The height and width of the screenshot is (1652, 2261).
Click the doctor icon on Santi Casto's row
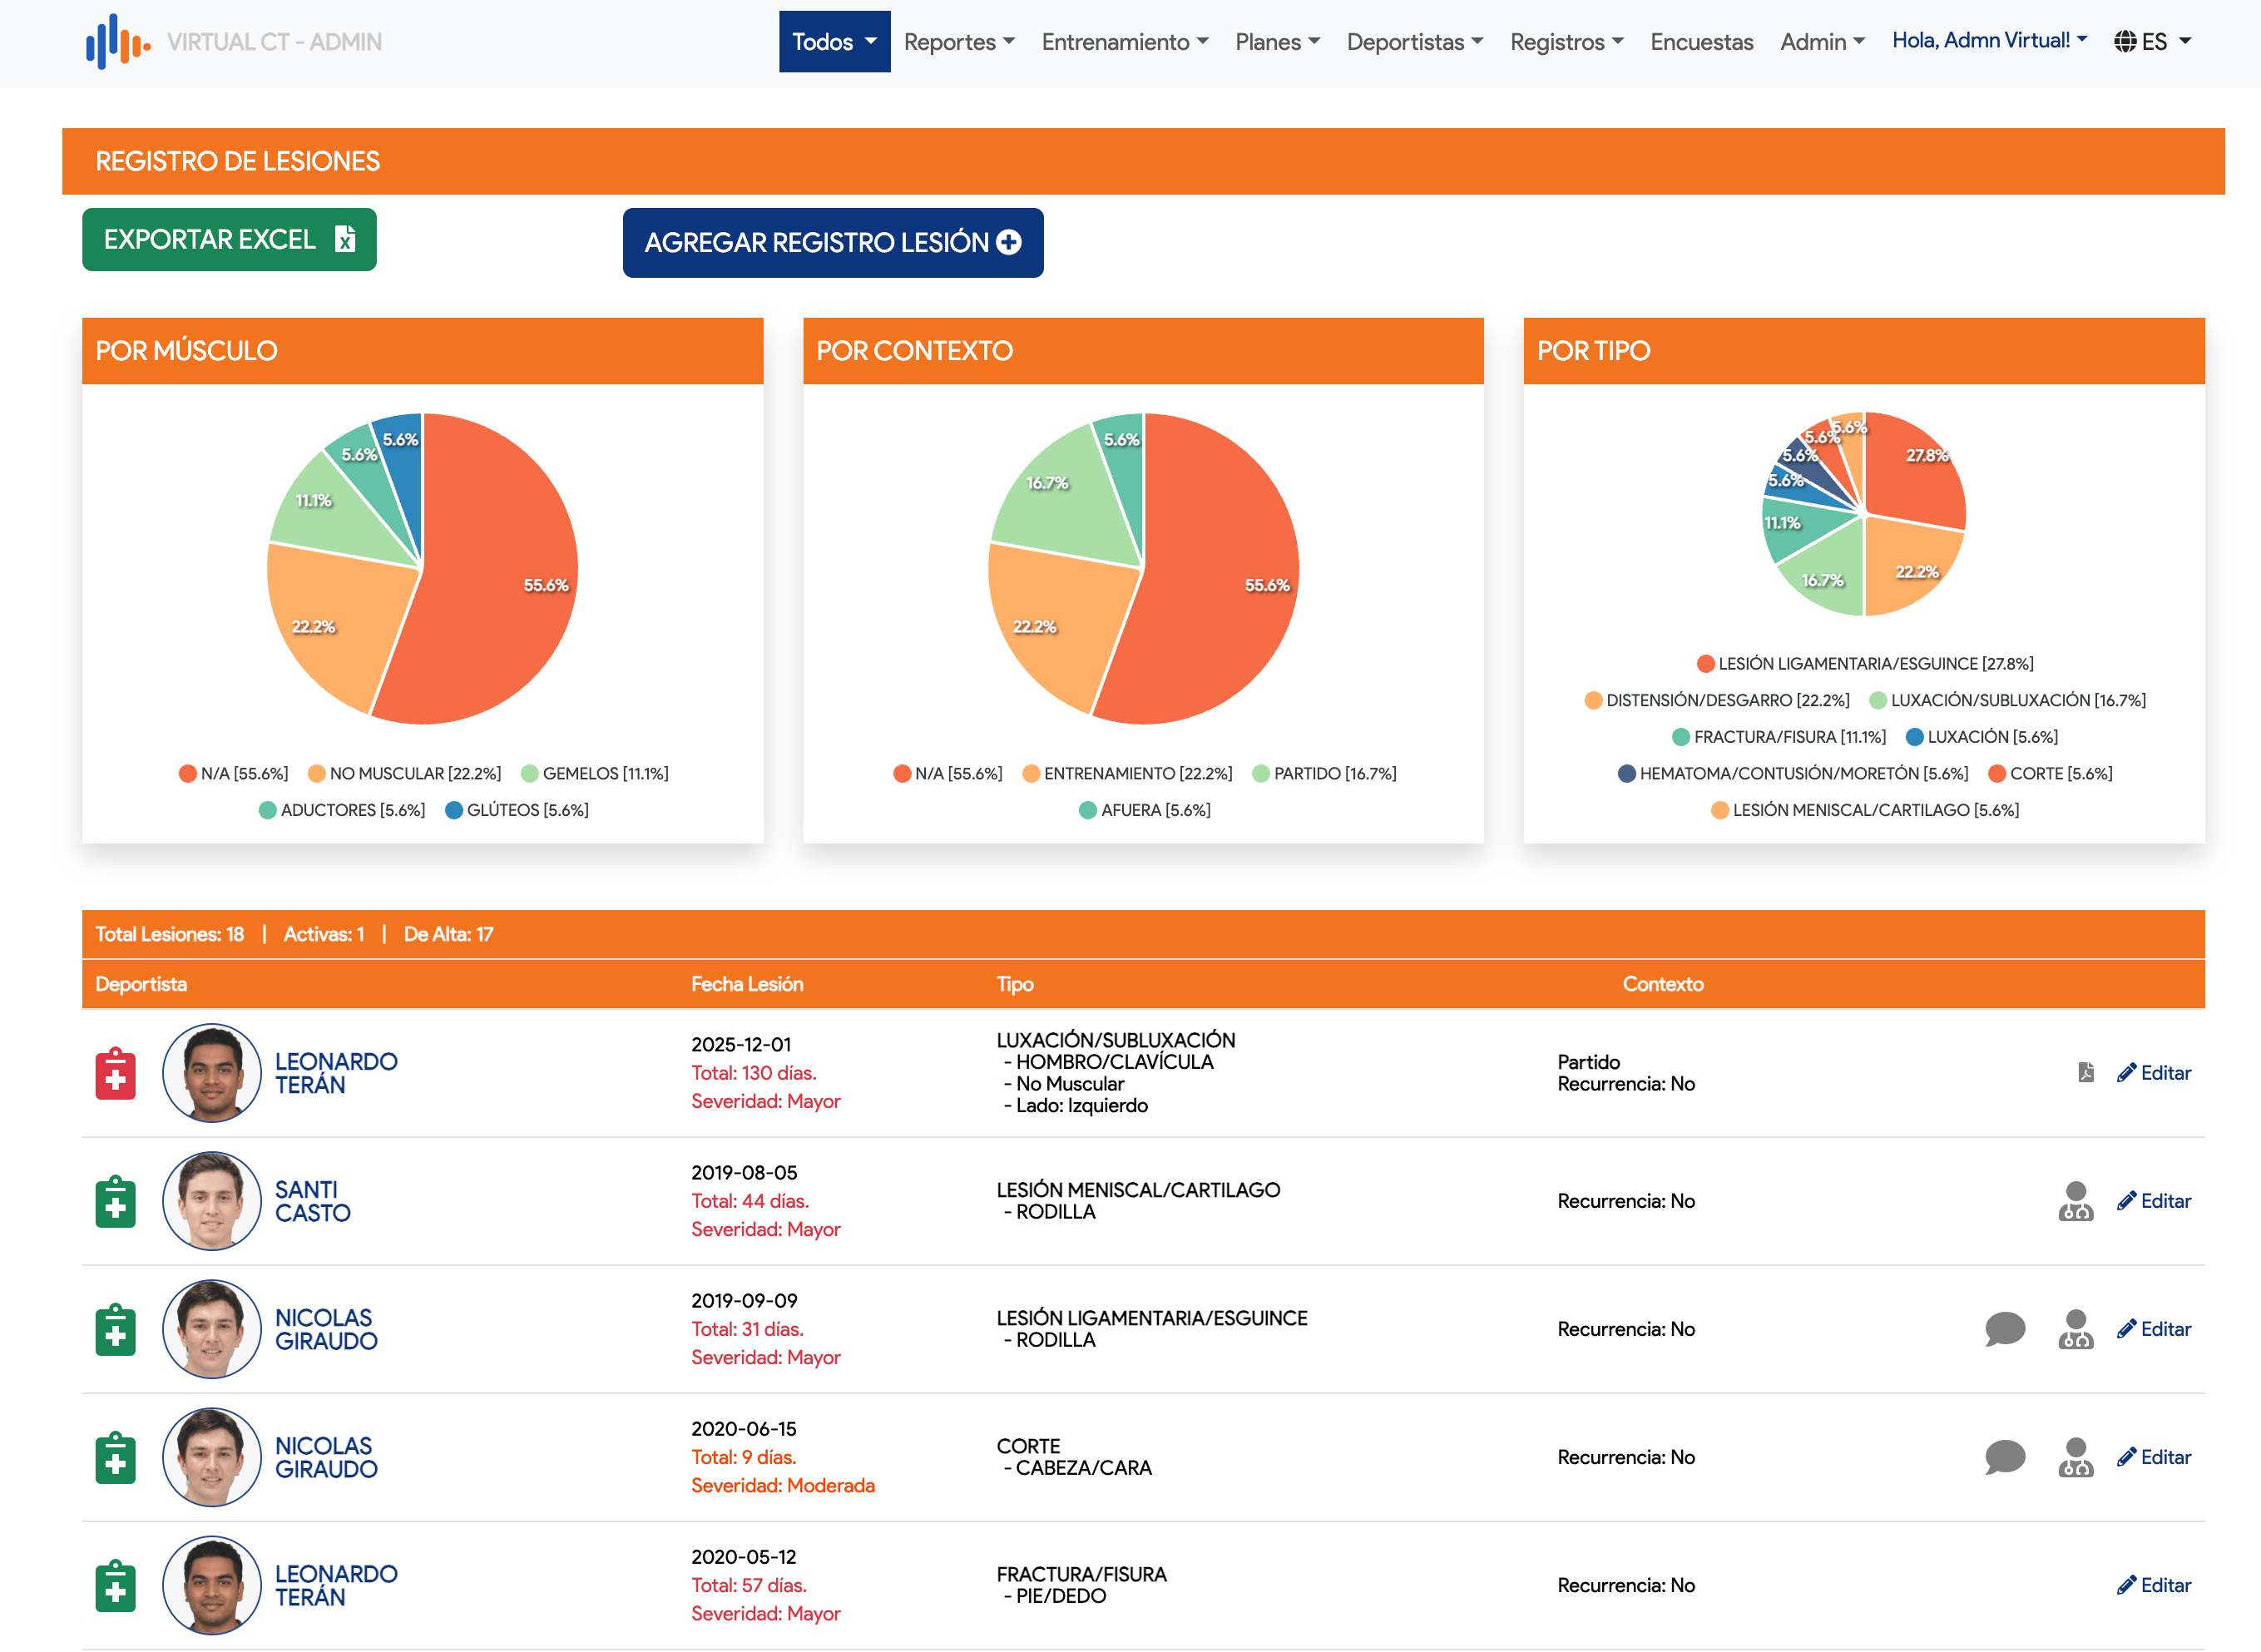tap(2075, 1202)
